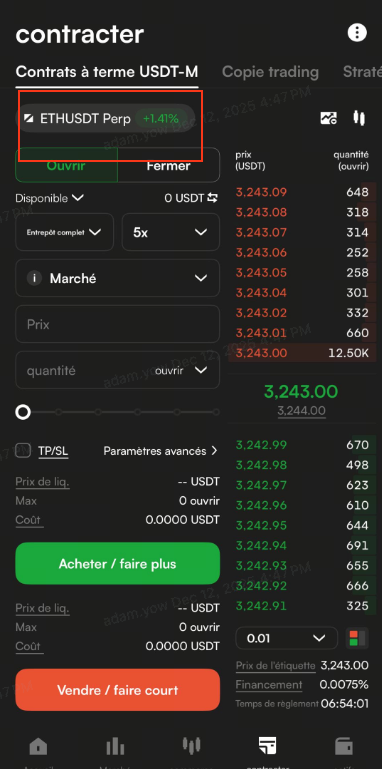Open the wallet icon in bottom bar
382x769 pixels.
(x=343, y=746)
